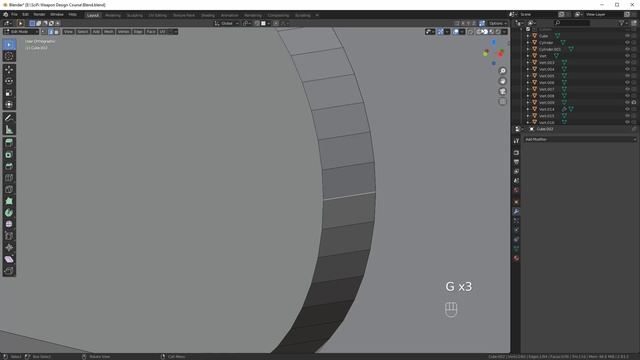Viewport: 640px width, 360px height.
Task: Open the Vertex menu in viewport header
Action: click(123, 32)
